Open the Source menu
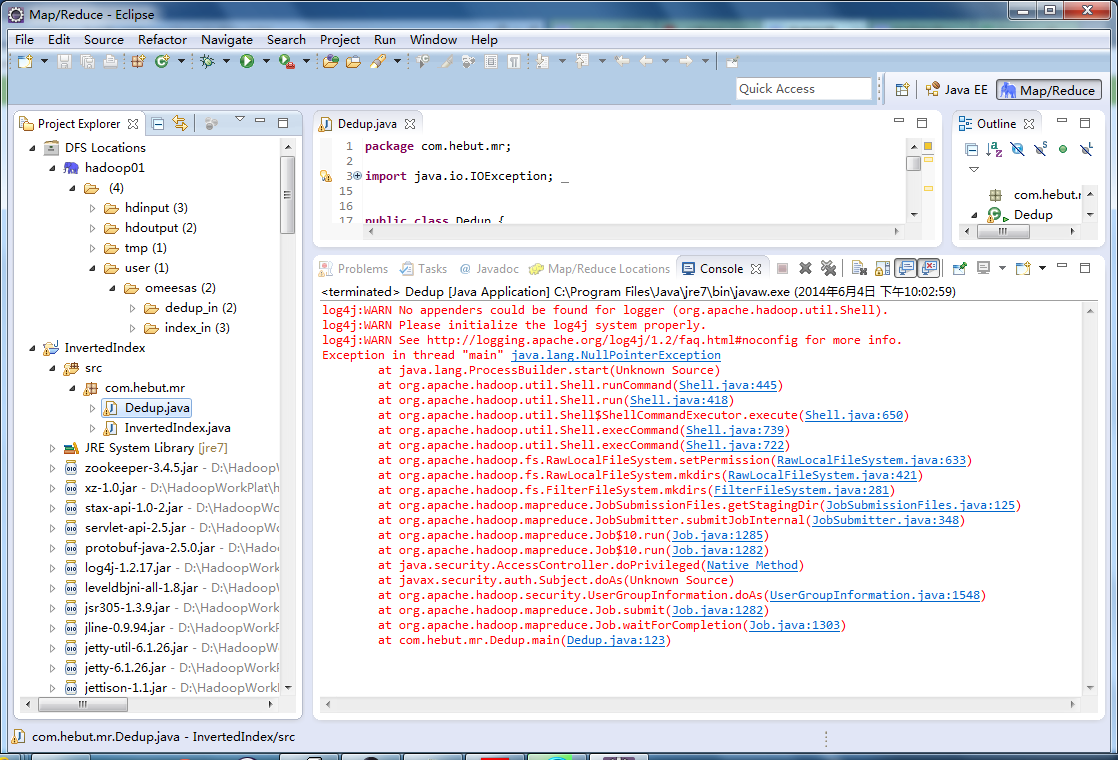The image size is (1118, 760). pos(103,40)
